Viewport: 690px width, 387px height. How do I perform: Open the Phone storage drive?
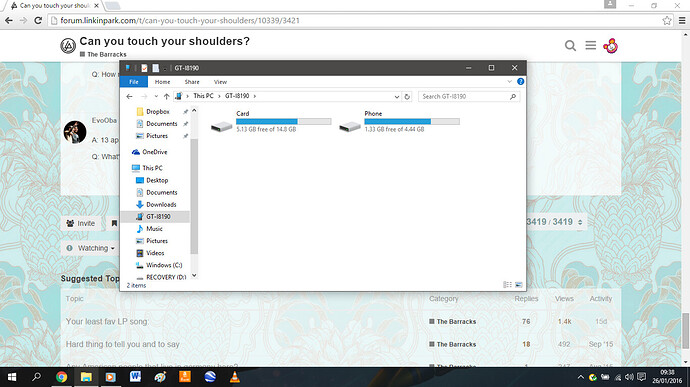click(399, 121)
